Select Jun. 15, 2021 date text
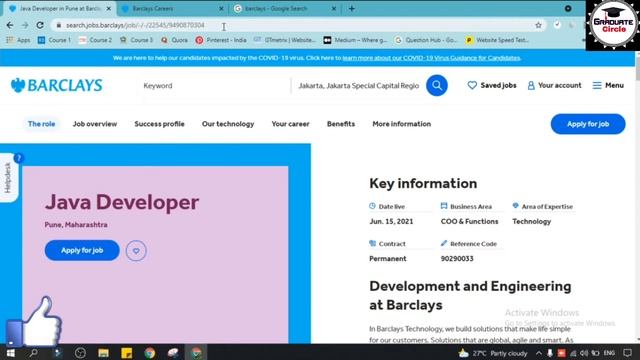Screen dimensions: 640x360 click(x=391, y=221)
